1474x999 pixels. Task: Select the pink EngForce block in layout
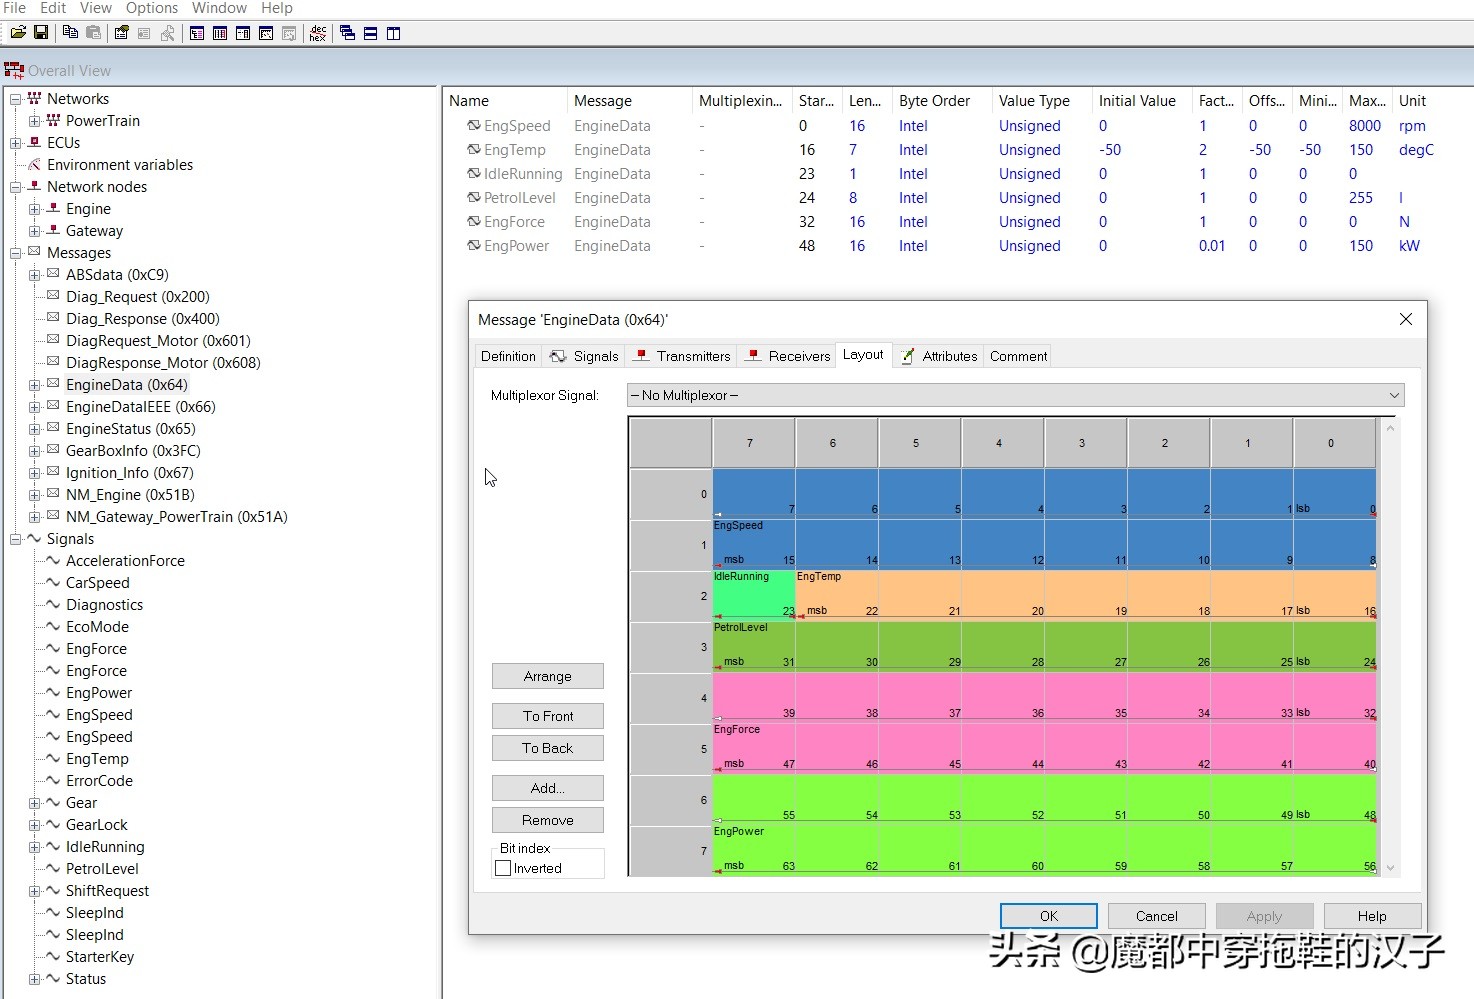[x=1044, y=722]
